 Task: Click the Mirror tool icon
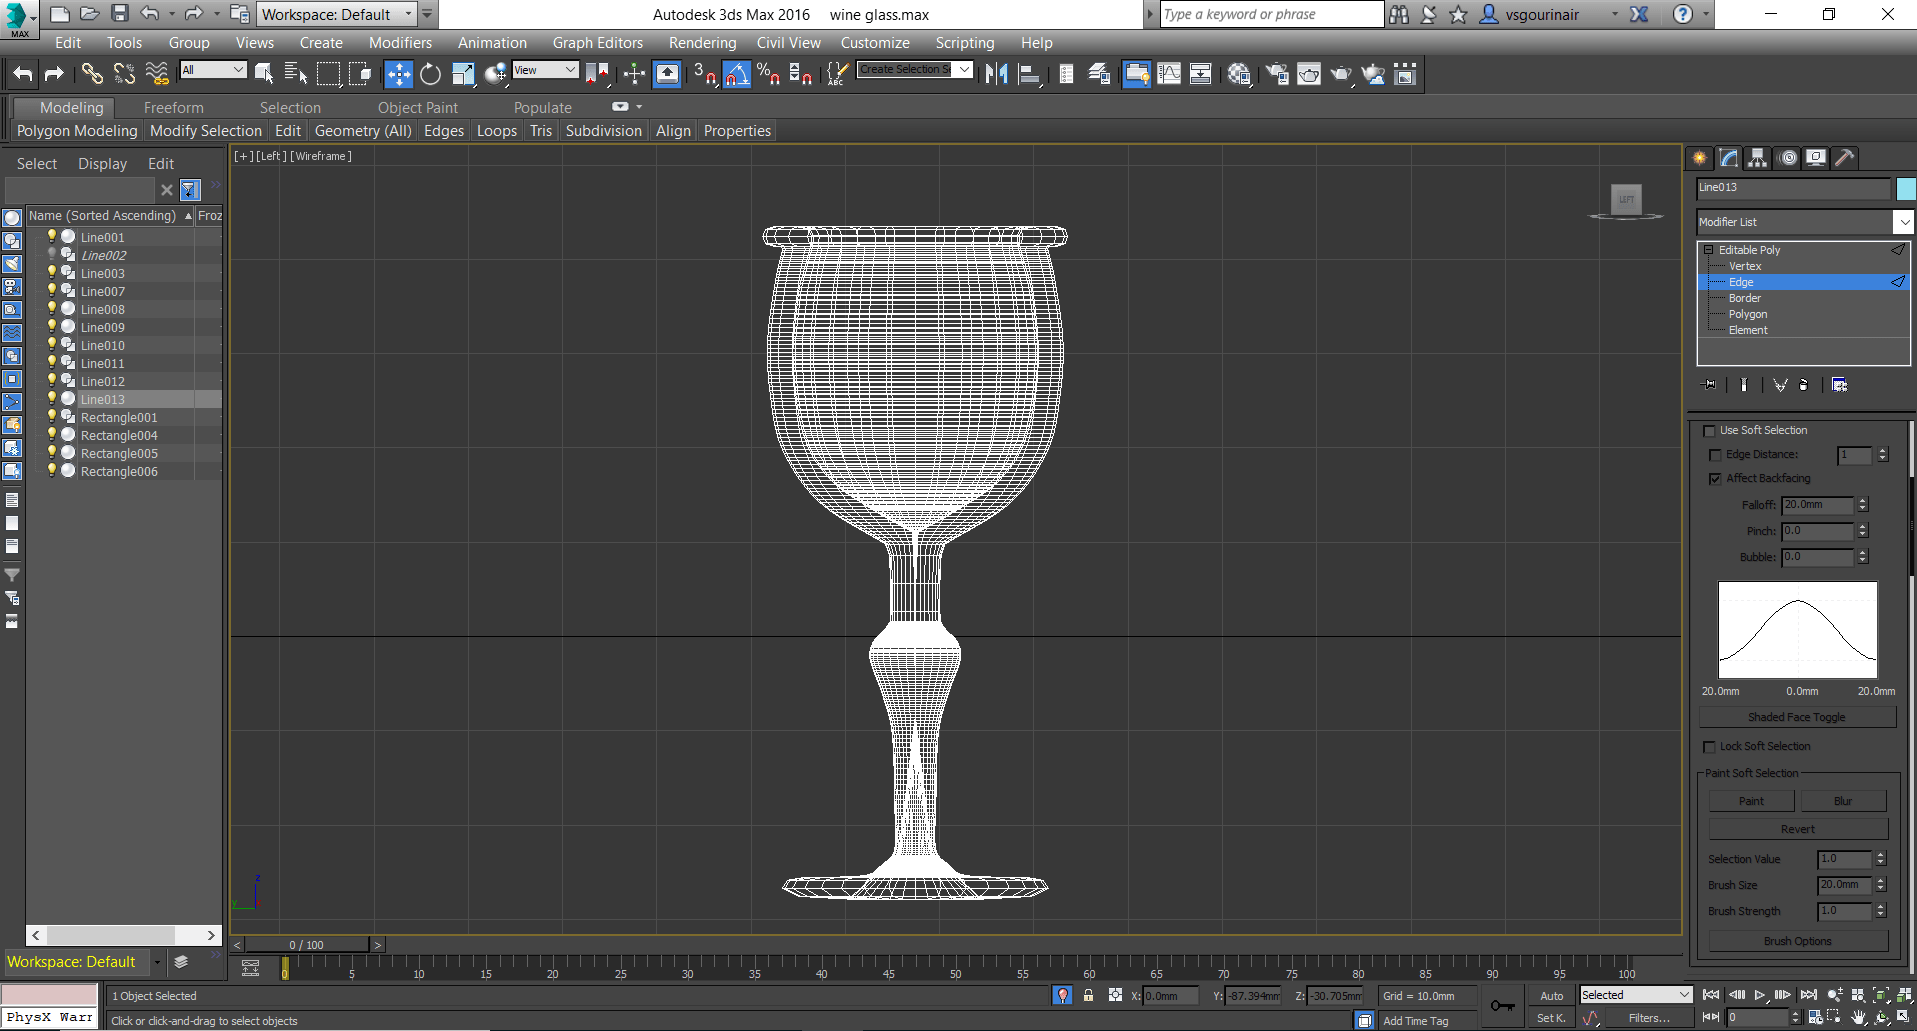pyautogui.click(x=996, y=74)
